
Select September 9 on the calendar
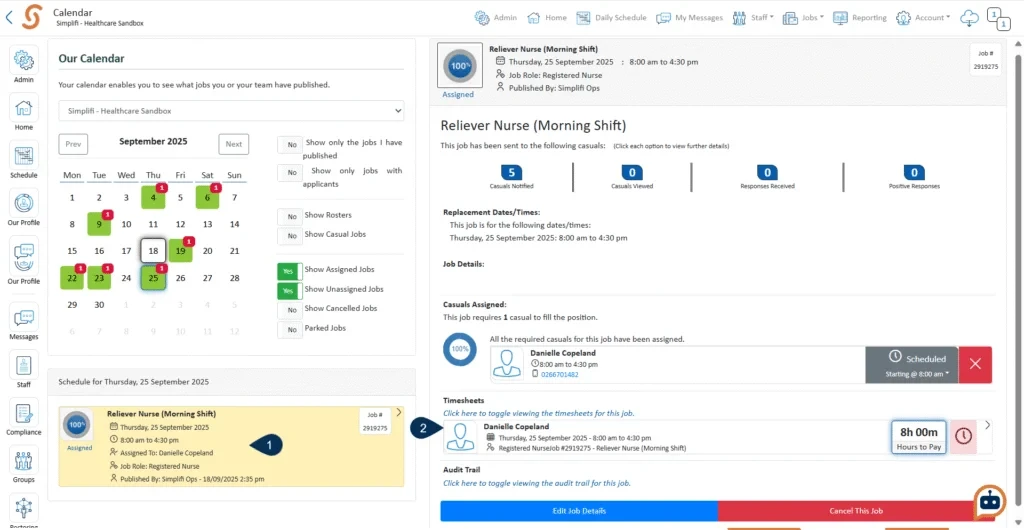(x=99, y=224)
